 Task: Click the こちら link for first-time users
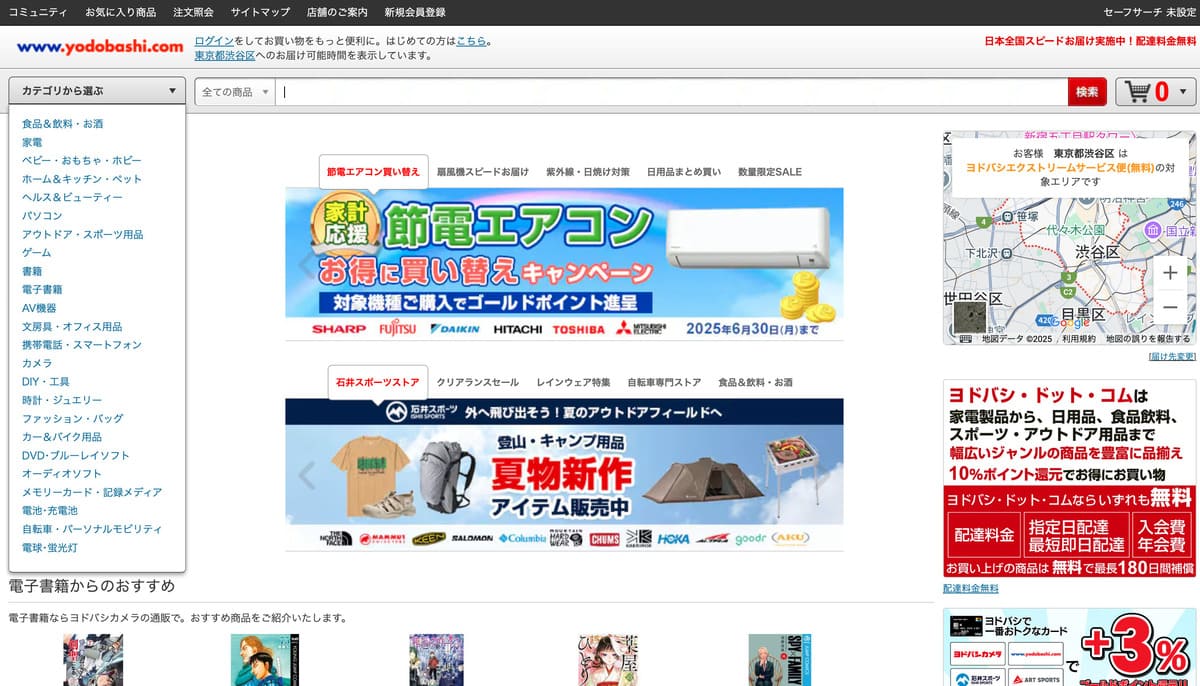(x=471, y=41)
